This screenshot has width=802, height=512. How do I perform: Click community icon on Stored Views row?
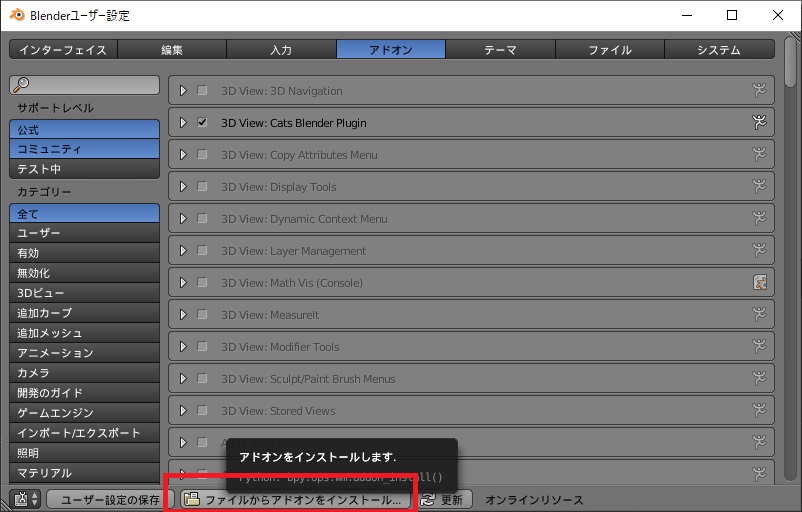[759, 410]
